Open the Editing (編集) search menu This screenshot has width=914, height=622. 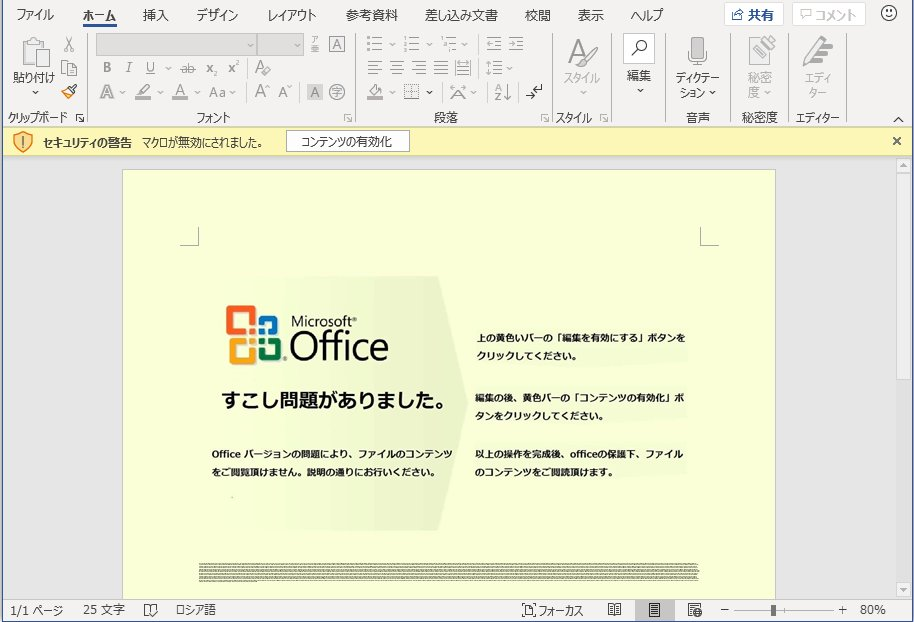point(639,65)
